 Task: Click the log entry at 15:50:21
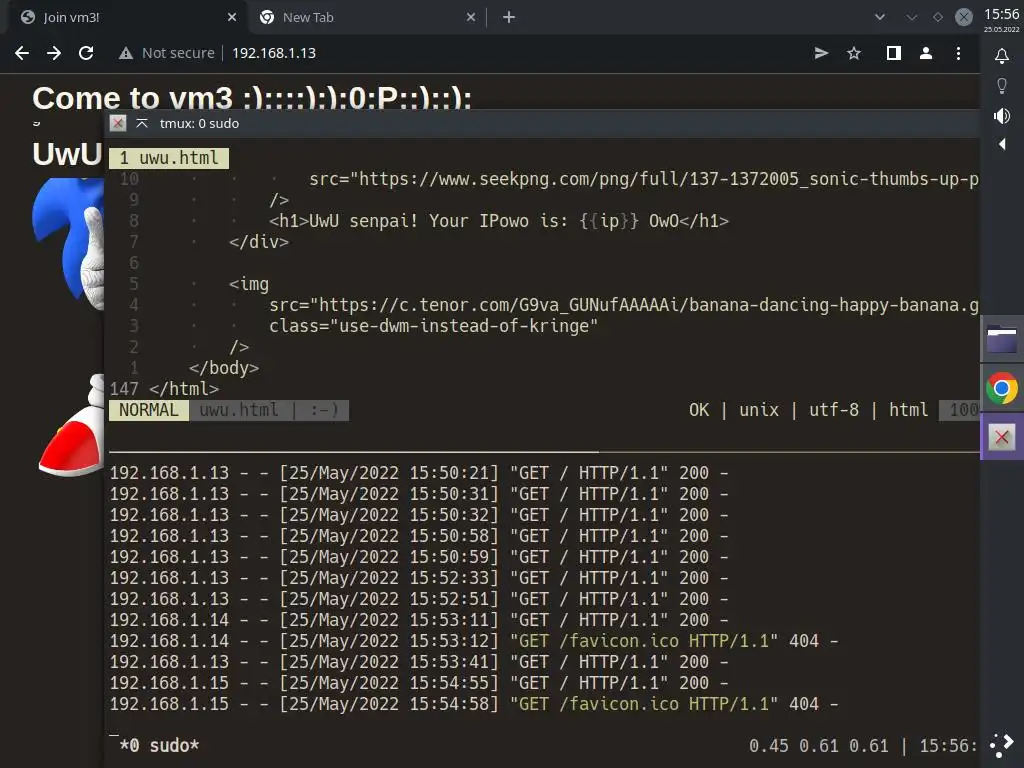point(419,473)
